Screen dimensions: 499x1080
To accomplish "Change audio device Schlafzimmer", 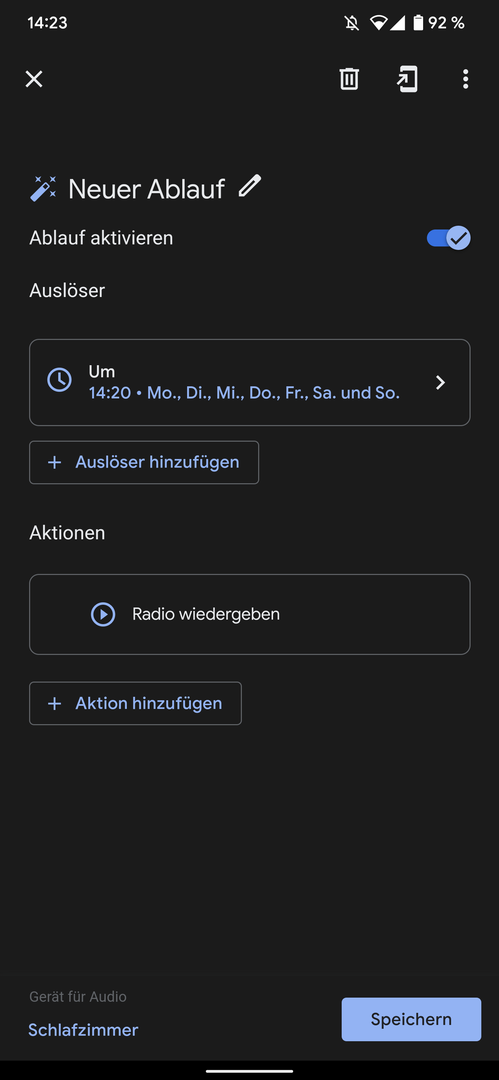I will click(83, 1030).
